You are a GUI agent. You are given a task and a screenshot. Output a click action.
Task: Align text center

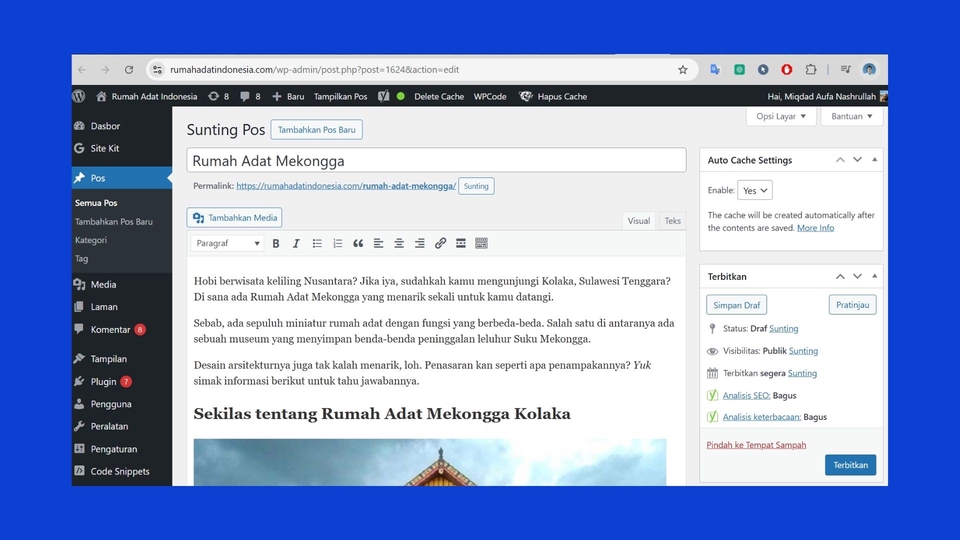click(x=399, y=243)
